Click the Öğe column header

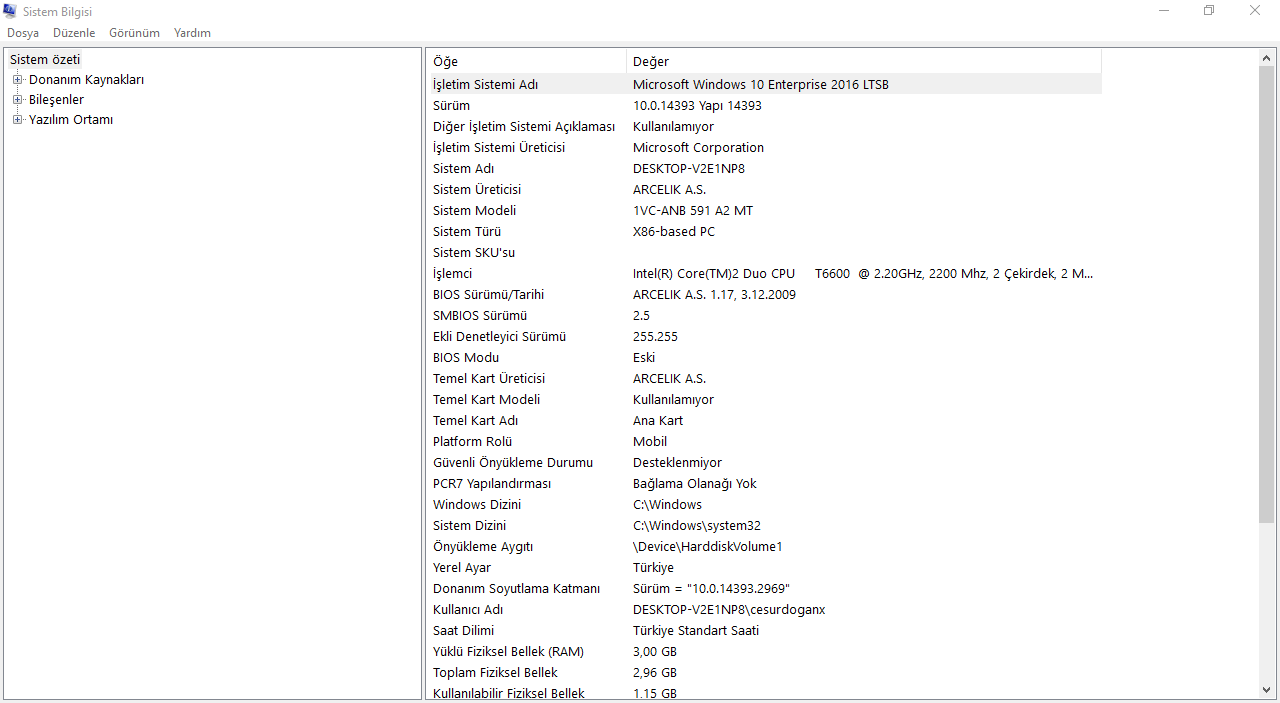pyautogui.click(x=526, y=62)
